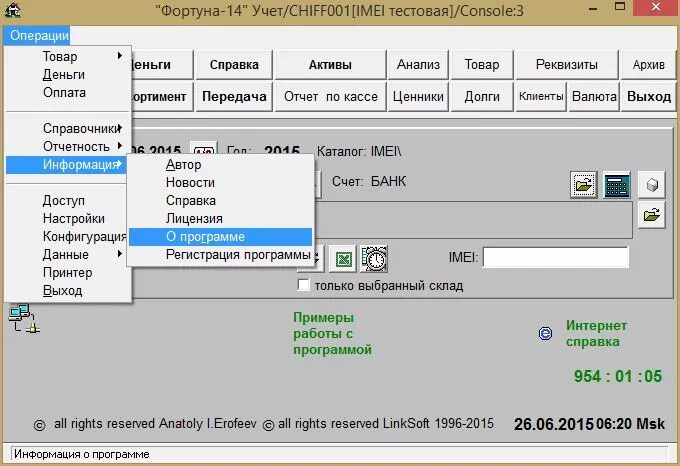
Task: Expand the Отчетность submenu
Action: [x=68, y=147]
